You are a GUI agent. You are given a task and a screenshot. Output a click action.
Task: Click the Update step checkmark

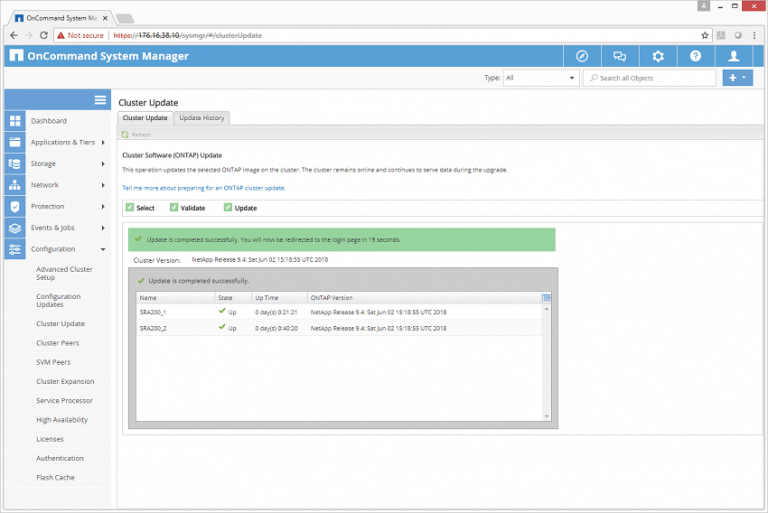[228, 207]
